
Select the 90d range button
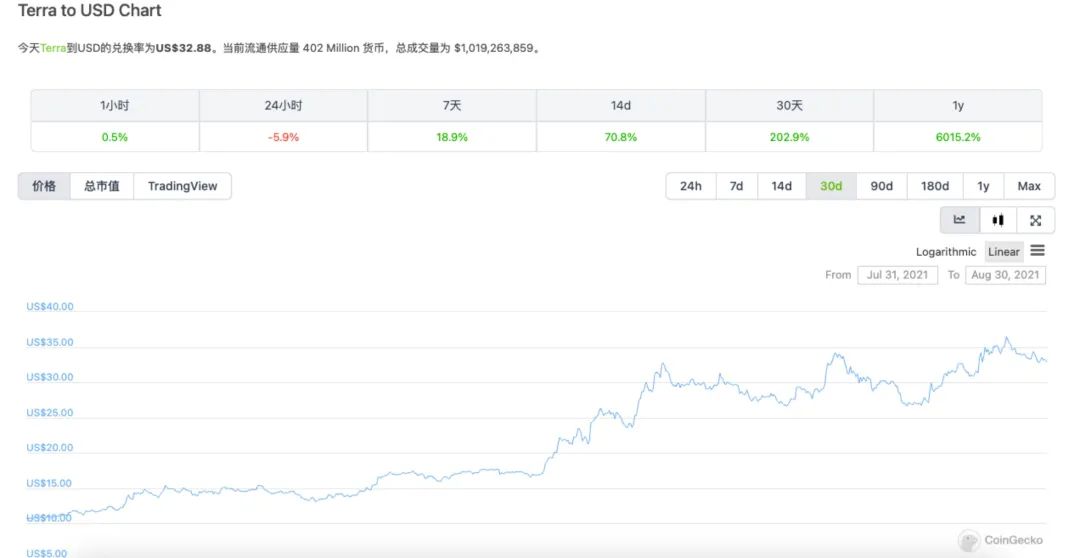point(882,186)
